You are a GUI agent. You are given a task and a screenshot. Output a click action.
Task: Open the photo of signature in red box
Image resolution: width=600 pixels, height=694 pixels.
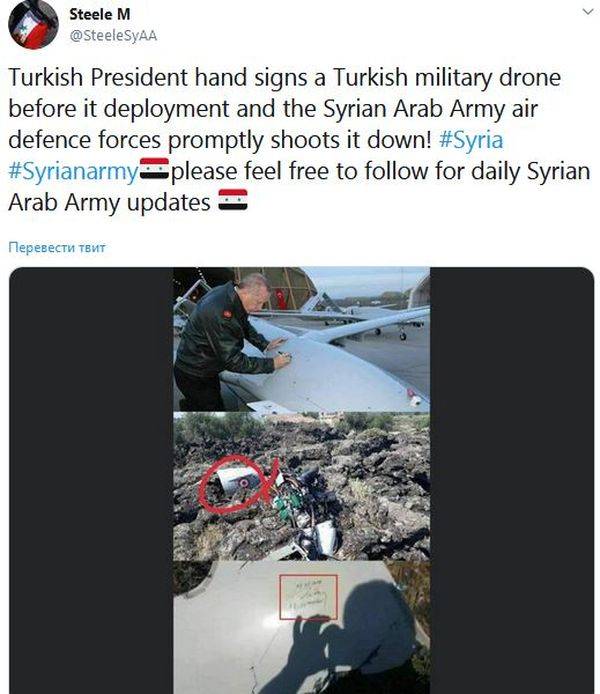click(301, 627)
